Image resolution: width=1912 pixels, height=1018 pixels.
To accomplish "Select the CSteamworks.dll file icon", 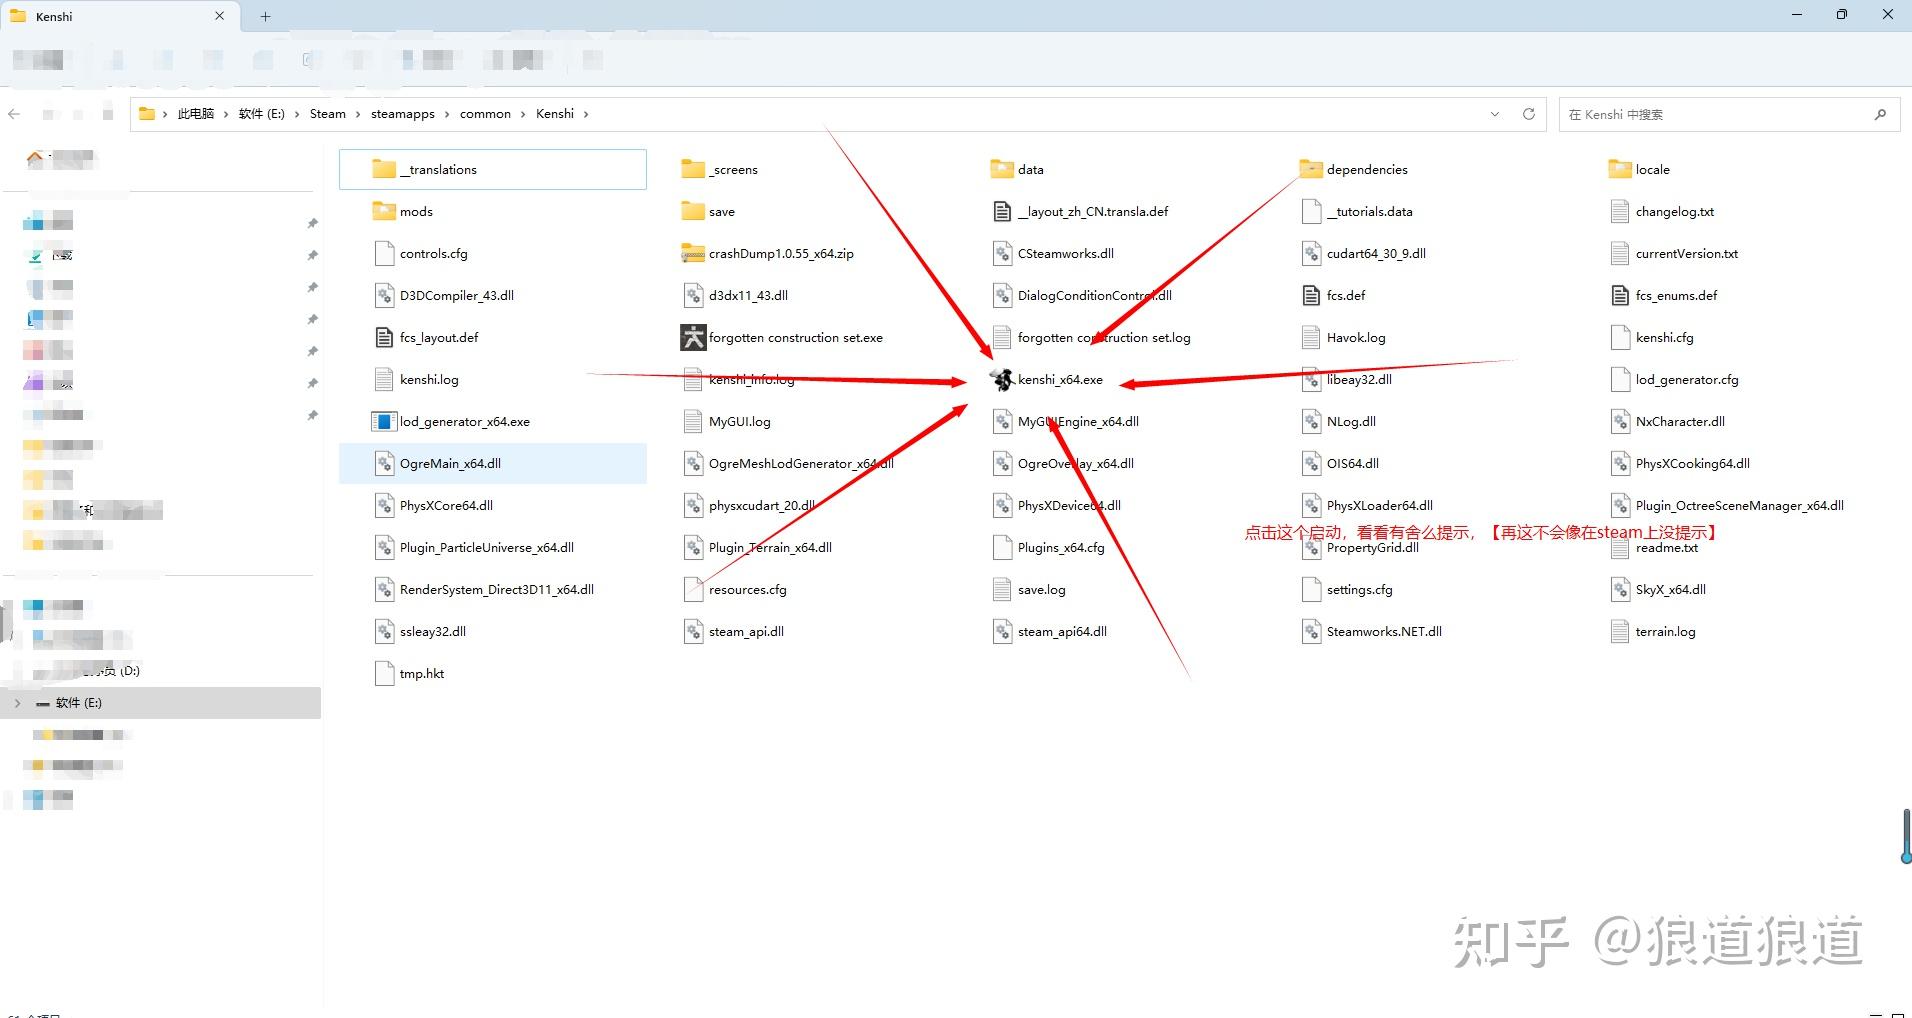I will (x=1002, y=254).
